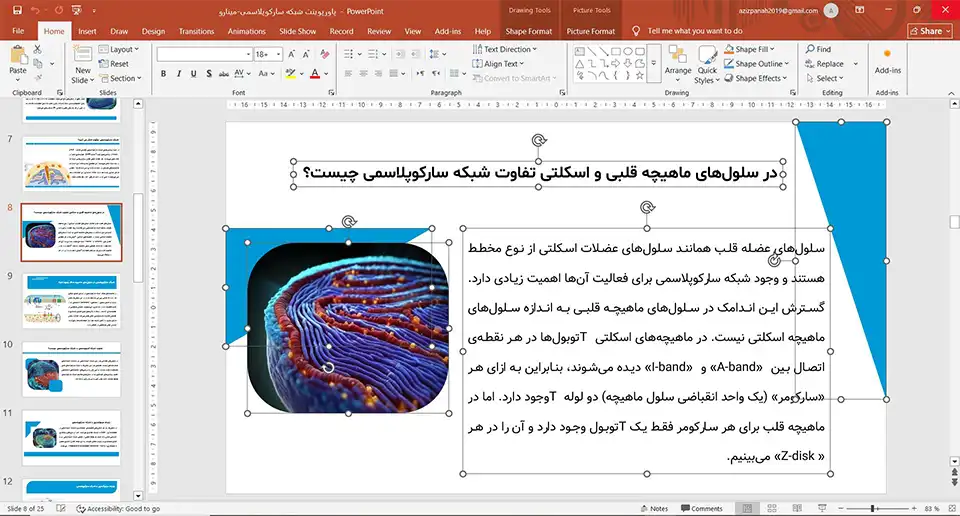The width and height of the screenshot is (960, 516).
Task: Click the Cut scissors icon
Action: pyautogui.click(x=38, y=49)
